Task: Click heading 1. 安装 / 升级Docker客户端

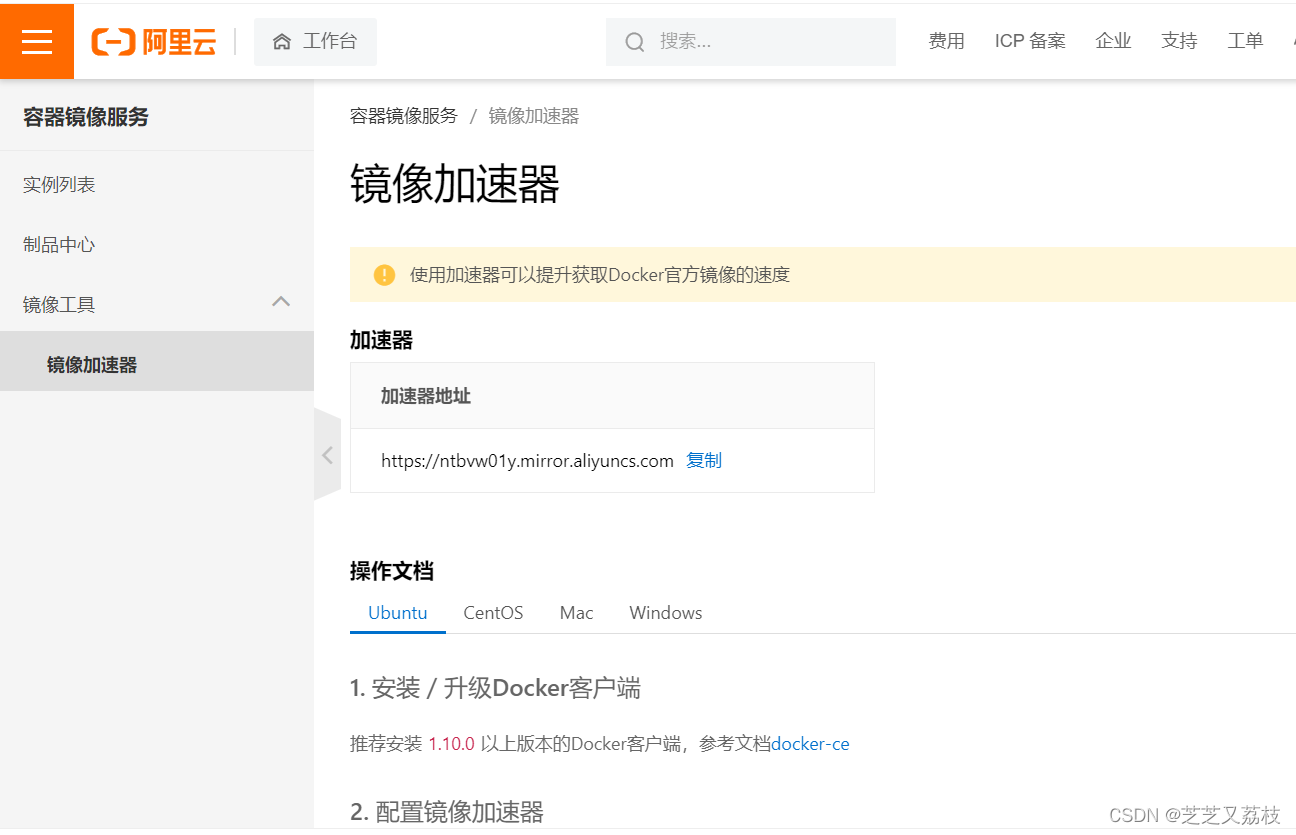Action: point(495,688)
